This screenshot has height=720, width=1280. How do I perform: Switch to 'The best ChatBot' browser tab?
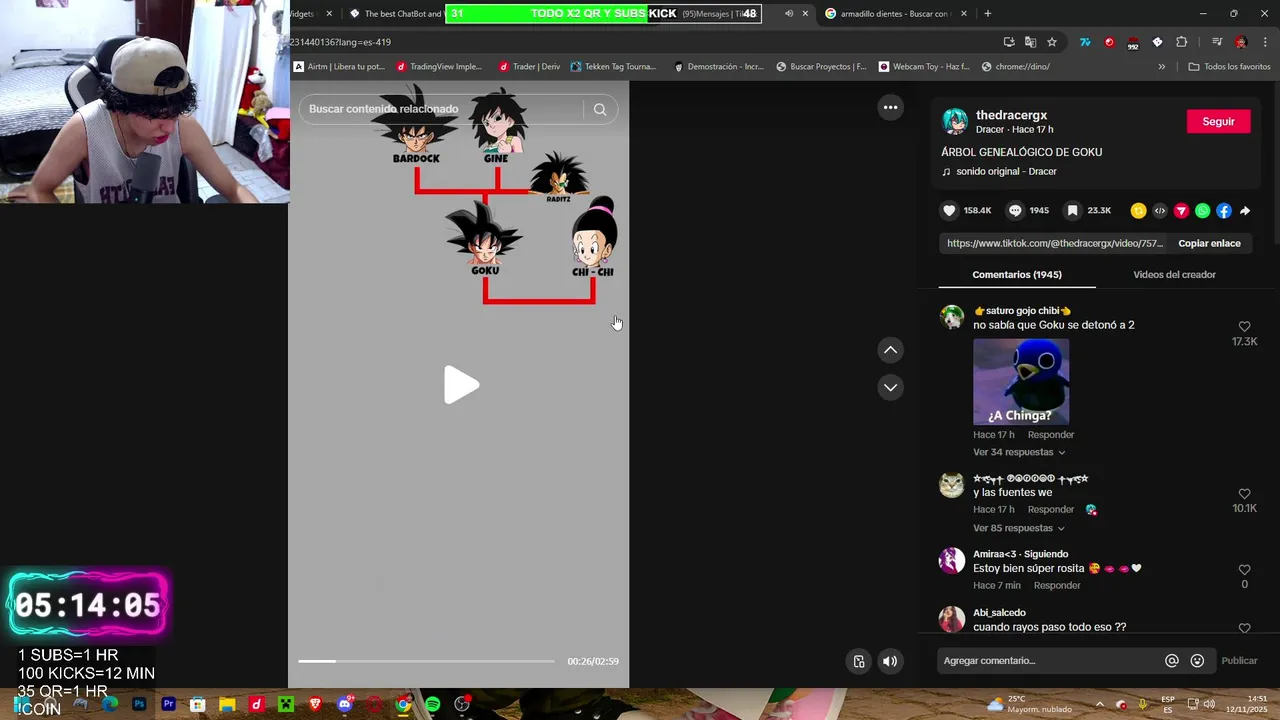(x=395, y=14)
